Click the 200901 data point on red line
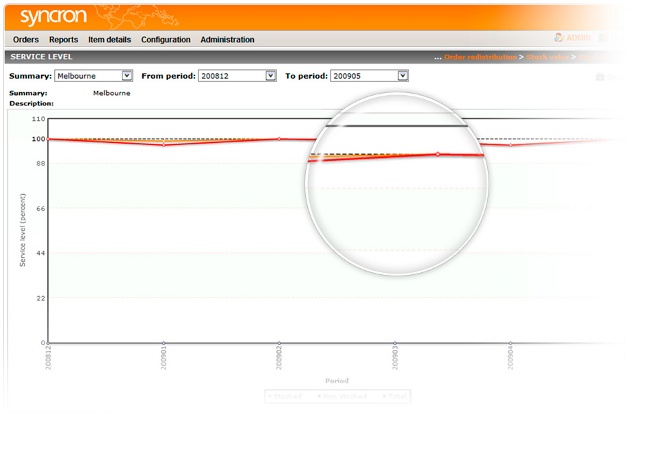Screen dimensions: 650x450 [x=164, y=145]
